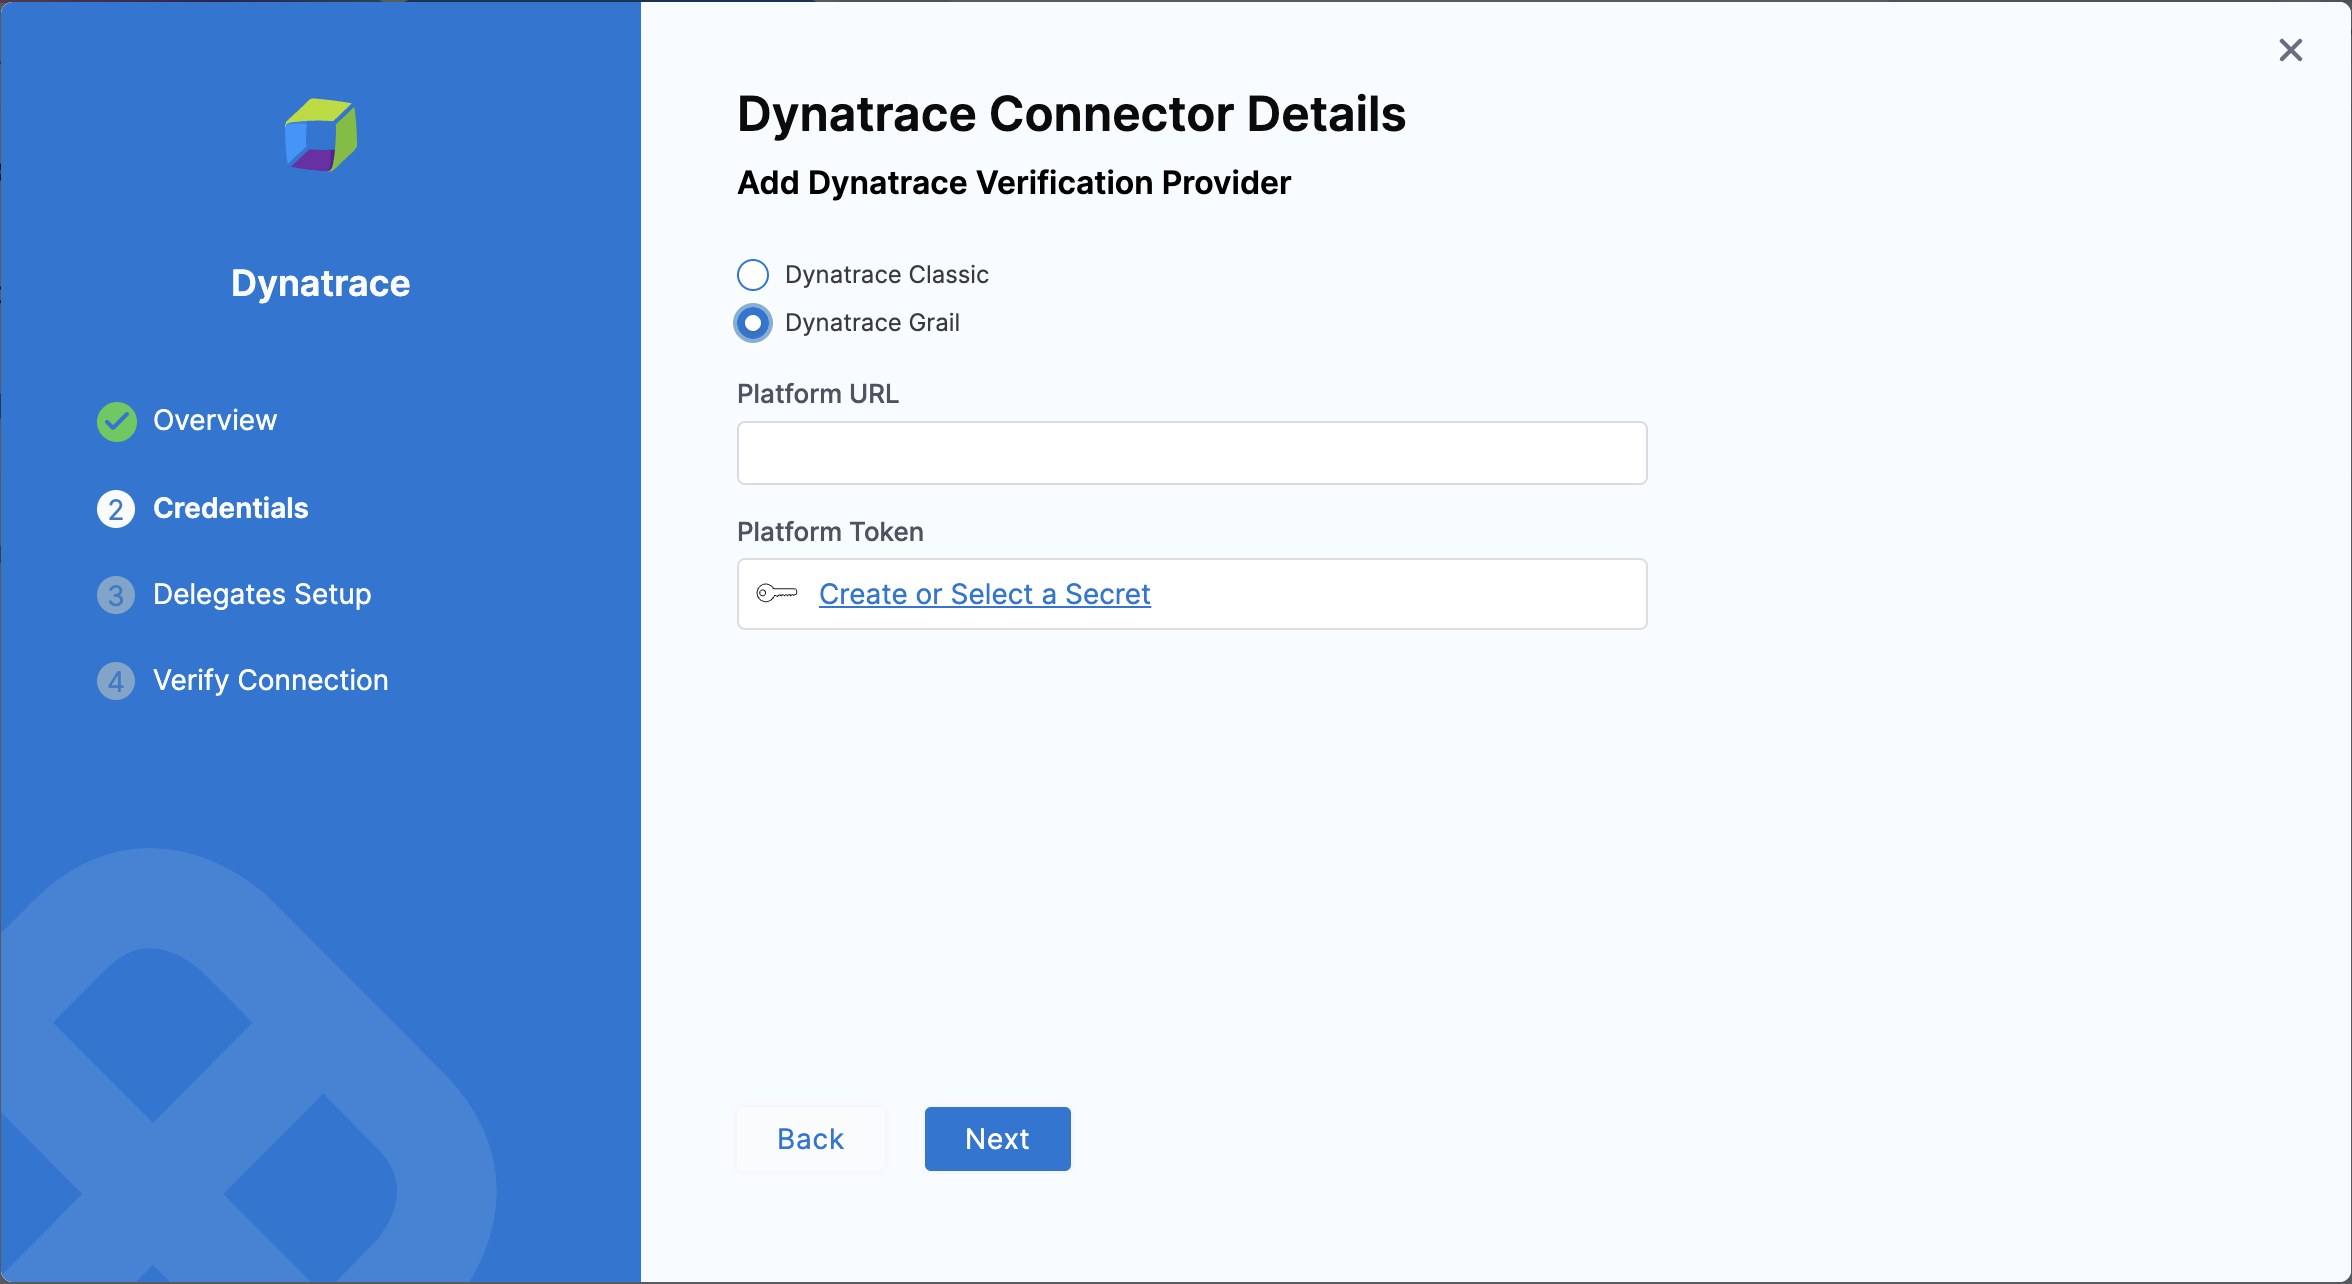Navigate to Delegates Setup step
Viewport: 2352px width, 1284px height.
click(261, 594)
